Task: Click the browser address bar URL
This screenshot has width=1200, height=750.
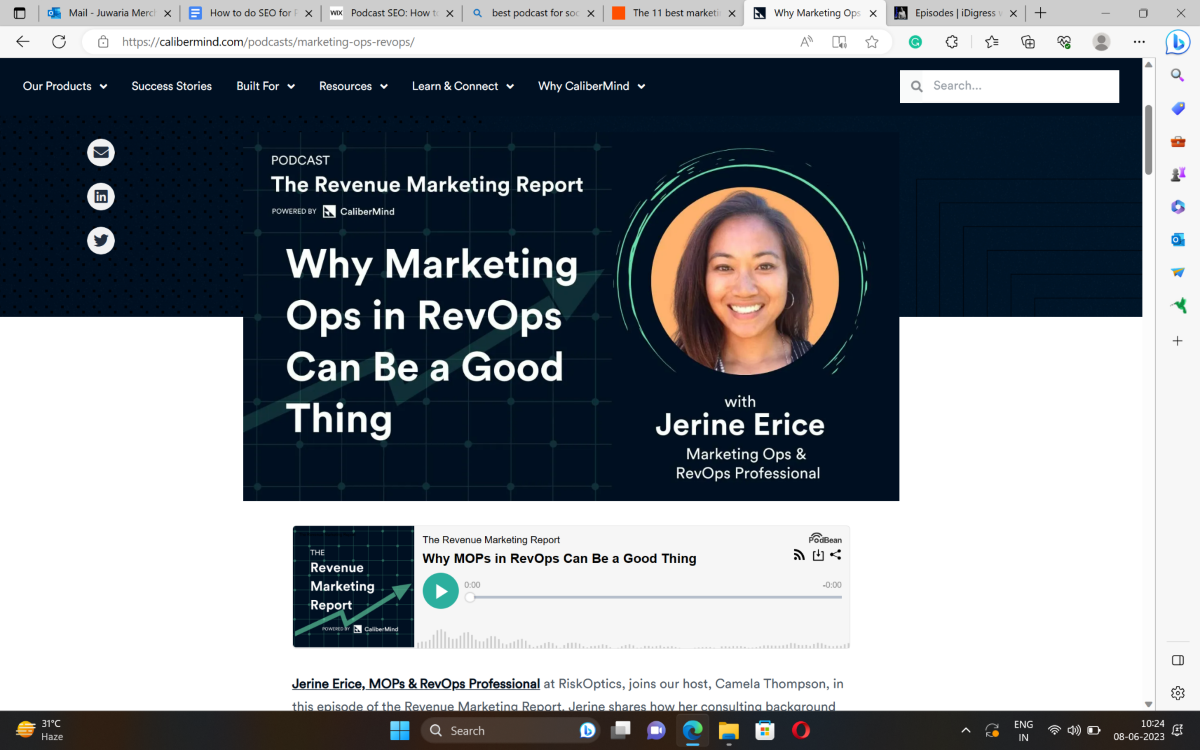Action: point(268,42)
